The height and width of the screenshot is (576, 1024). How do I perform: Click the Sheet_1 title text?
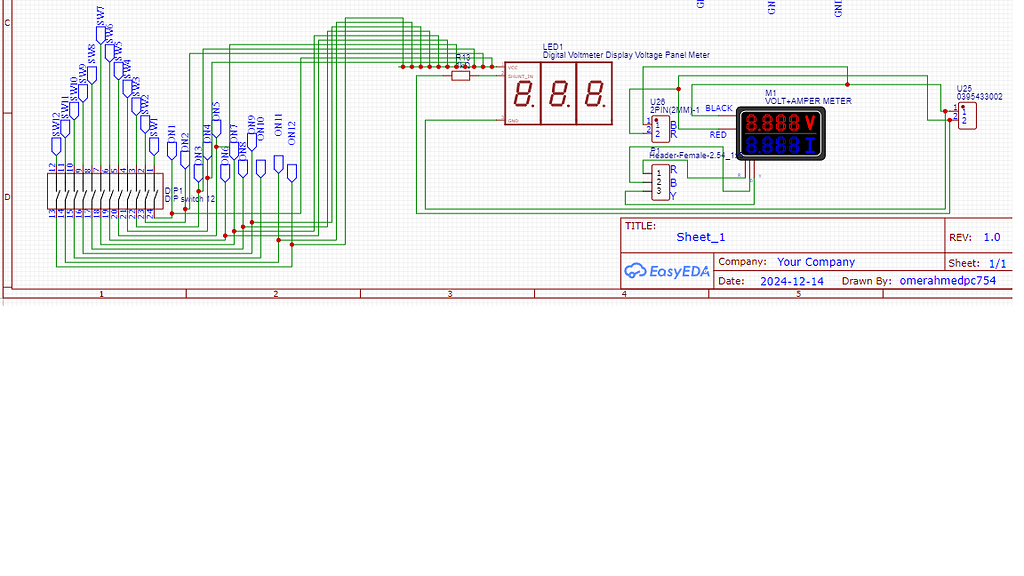700,237
